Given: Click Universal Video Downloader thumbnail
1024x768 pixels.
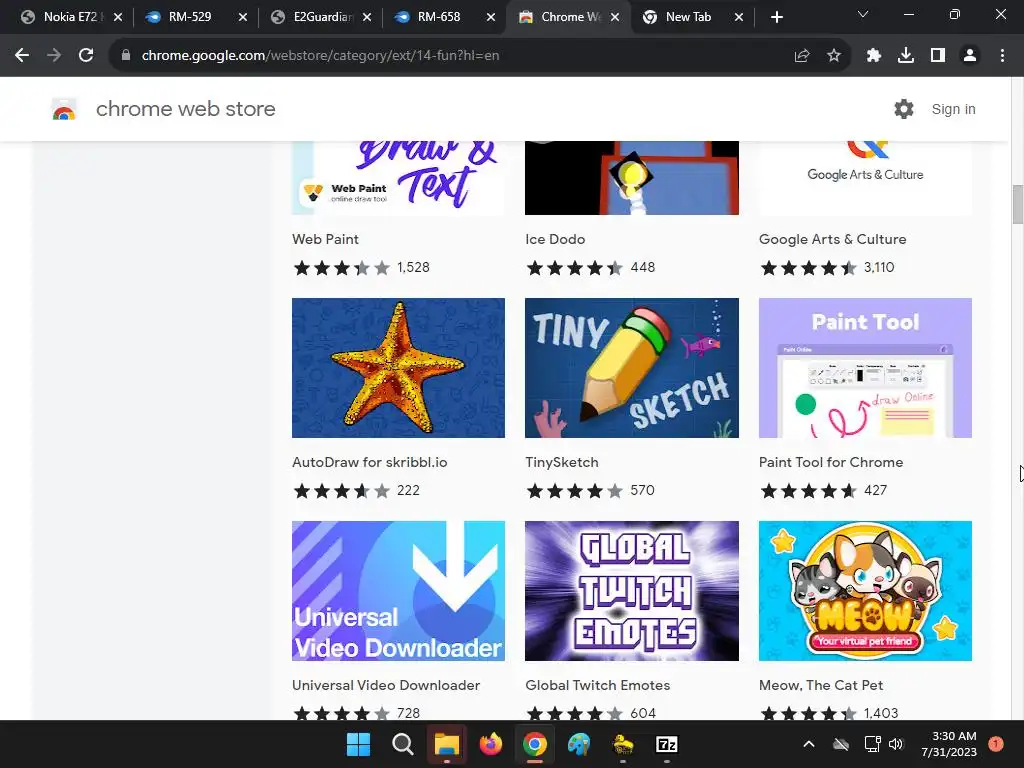Looking at the screenshot, I should 398,591.
